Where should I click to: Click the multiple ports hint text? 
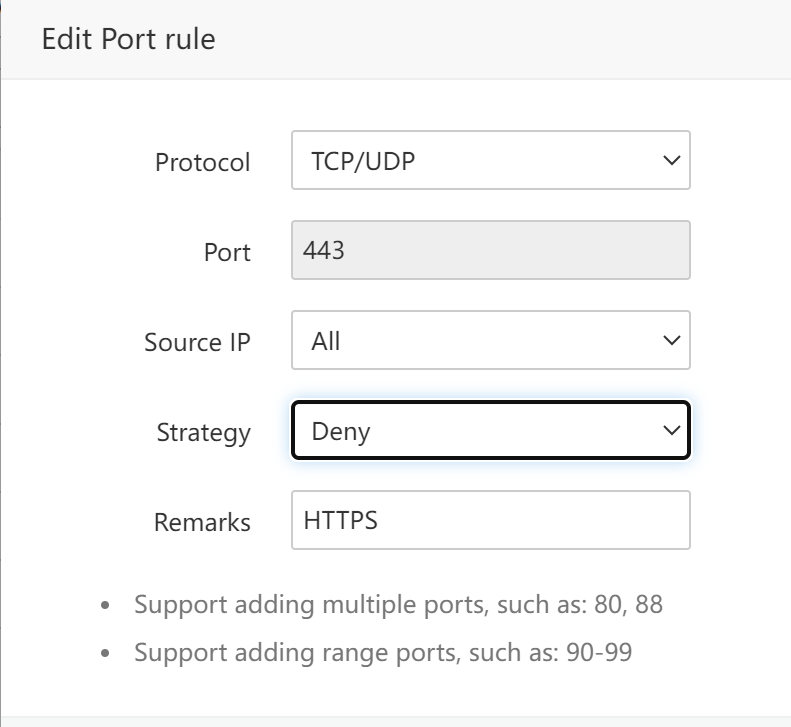coord(398,605)
